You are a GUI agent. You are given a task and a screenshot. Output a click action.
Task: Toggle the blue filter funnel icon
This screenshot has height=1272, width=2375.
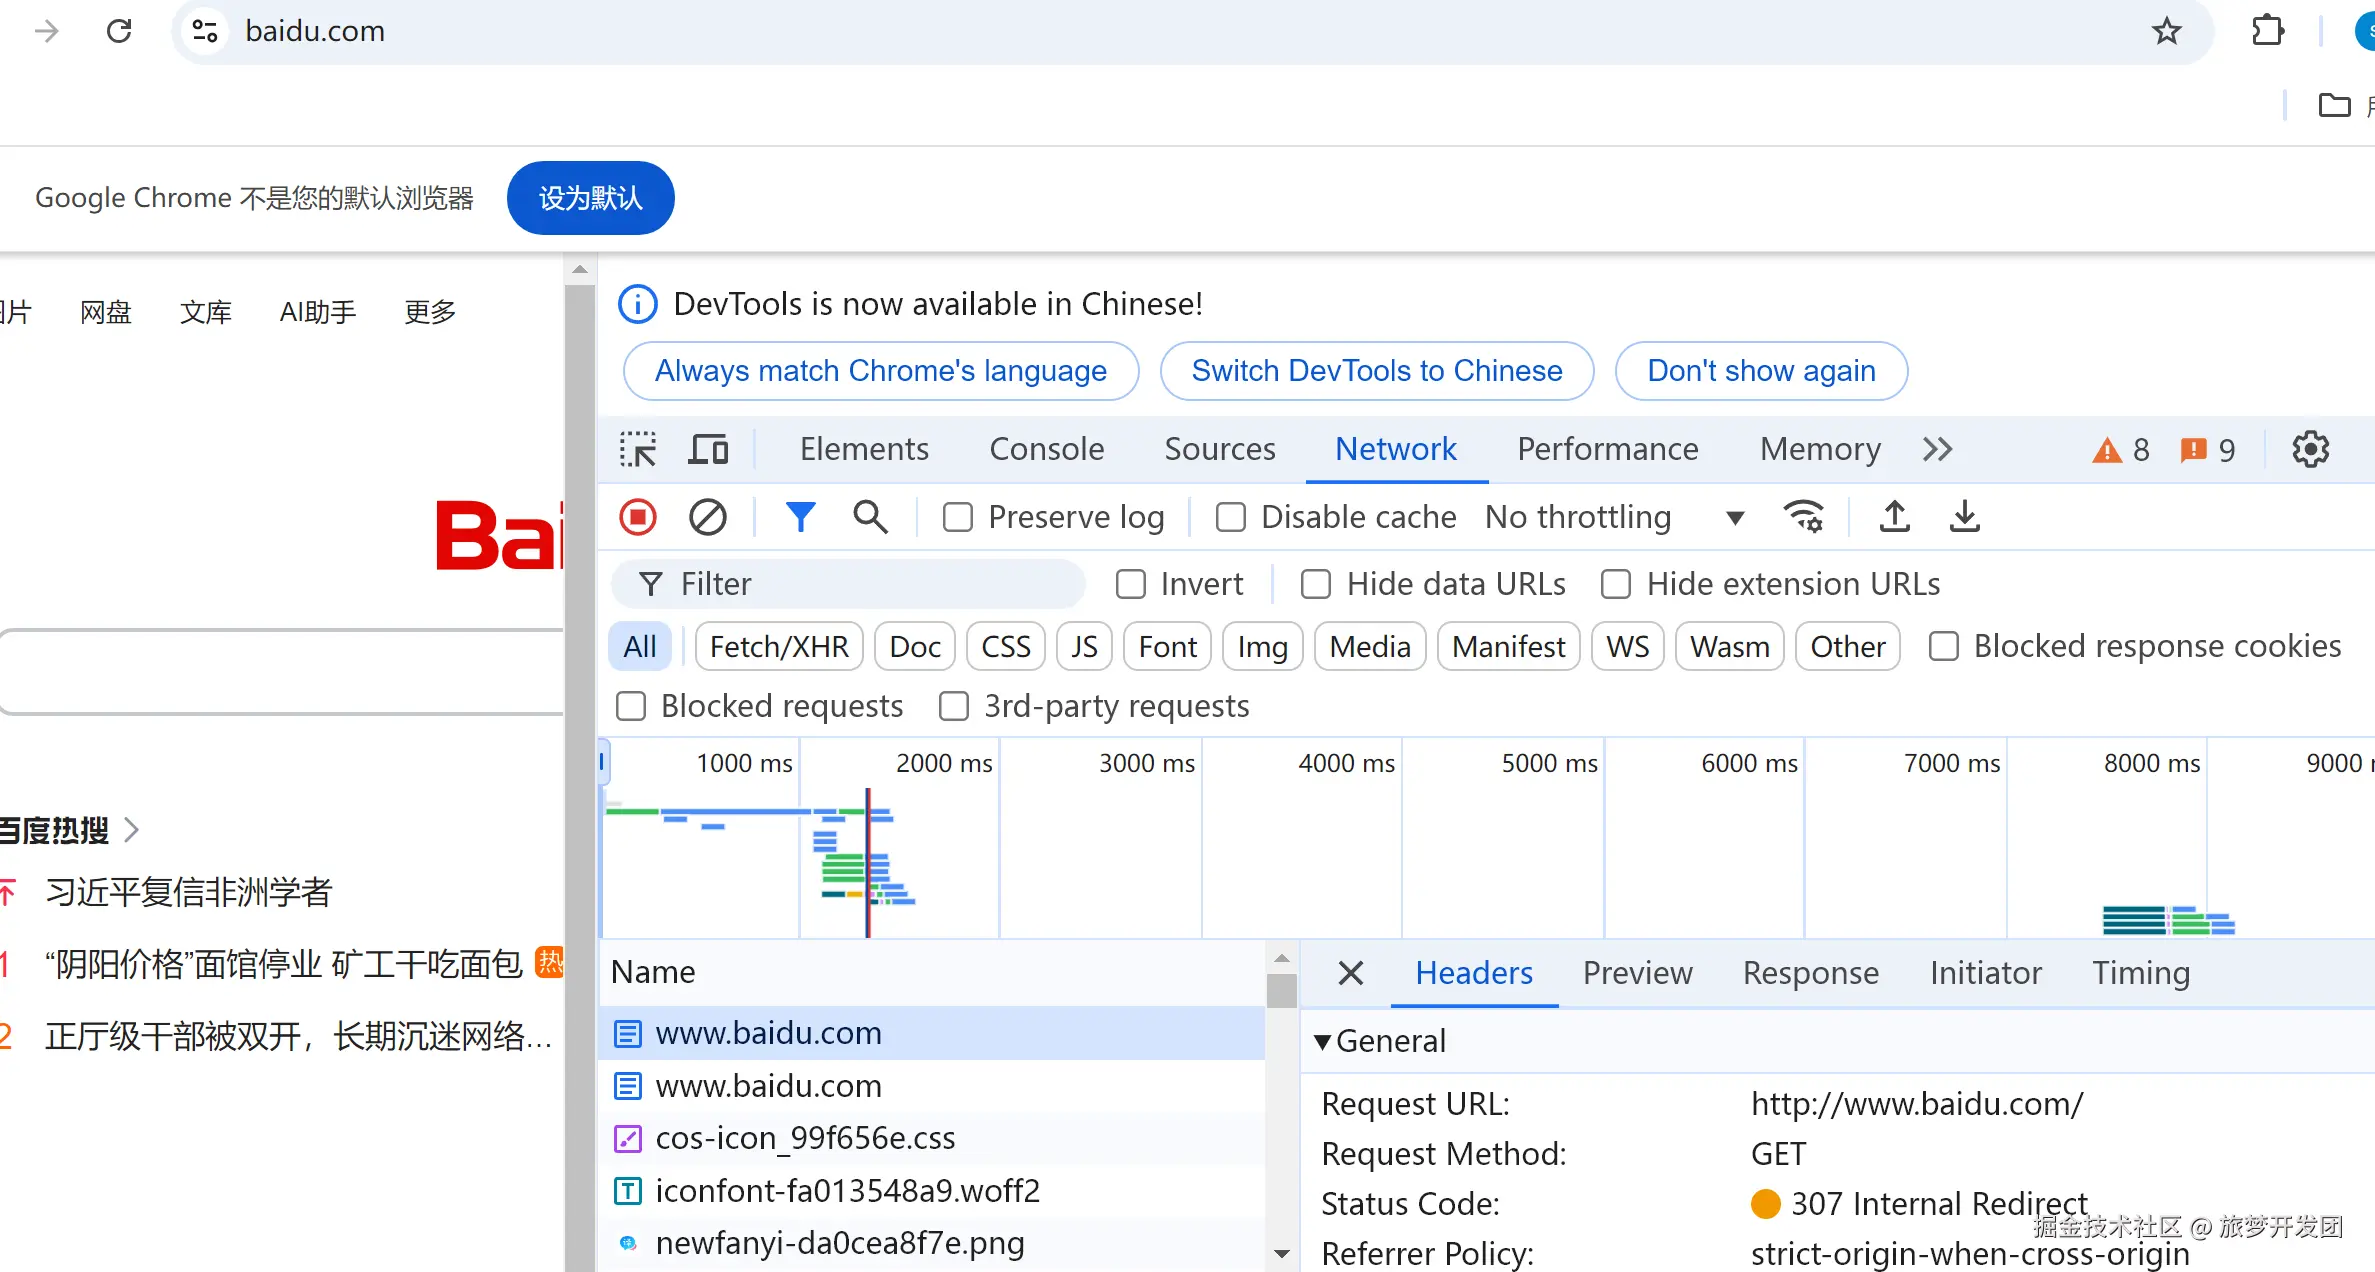pyautogui.click(x=800, y=517)
